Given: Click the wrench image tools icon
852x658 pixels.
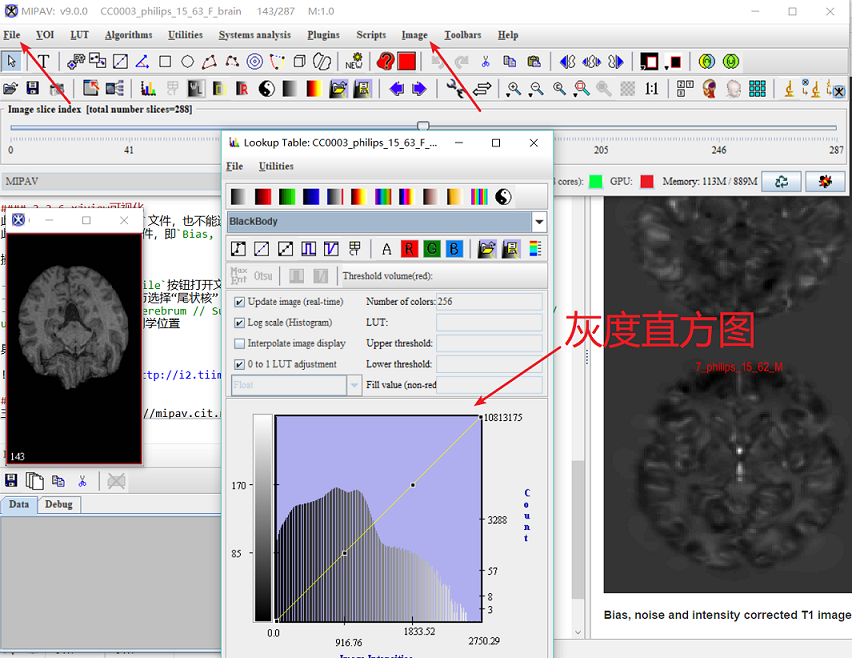Looking at the screenshot, I should (454, 89).
